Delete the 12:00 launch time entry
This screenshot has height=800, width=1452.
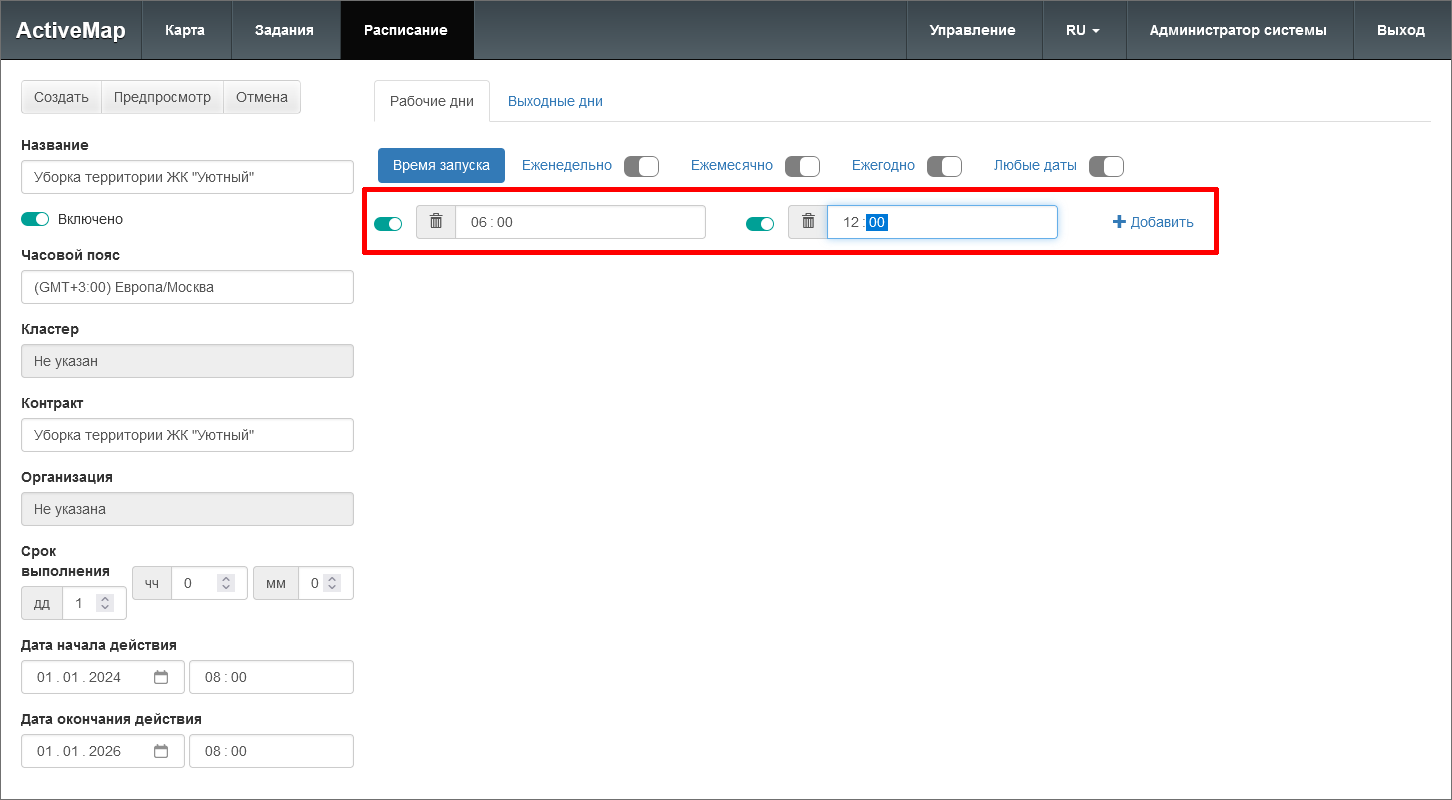[x=808, y=222]
